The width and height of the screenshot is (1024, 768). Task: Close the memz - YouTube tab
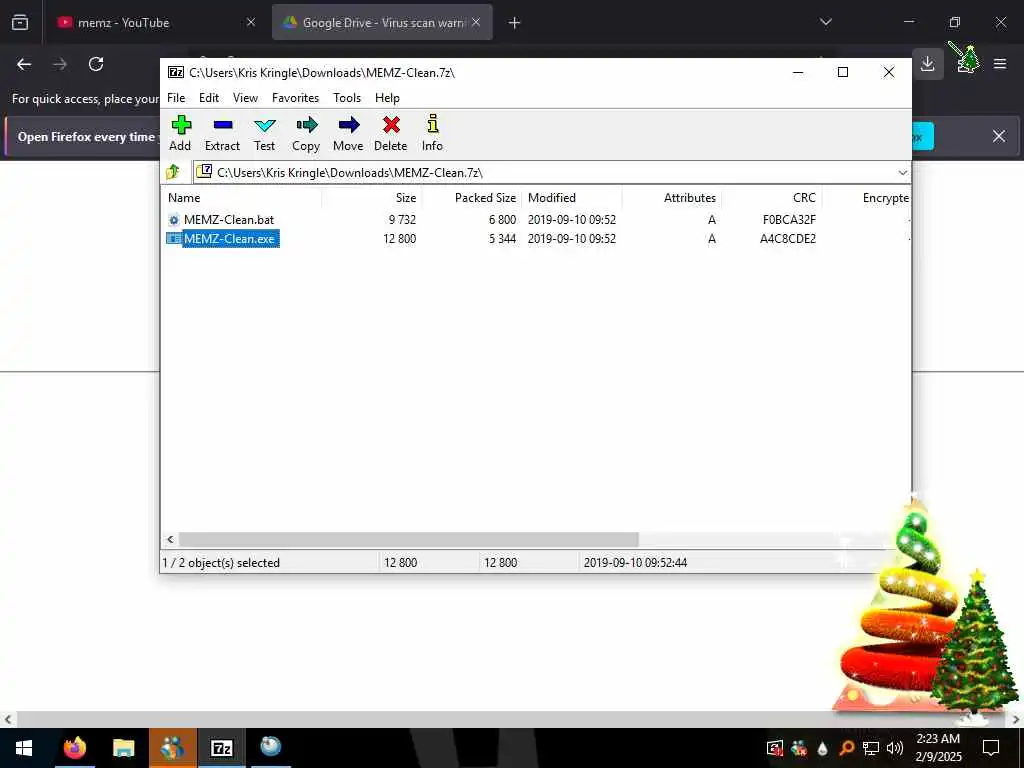pos(251,23)
